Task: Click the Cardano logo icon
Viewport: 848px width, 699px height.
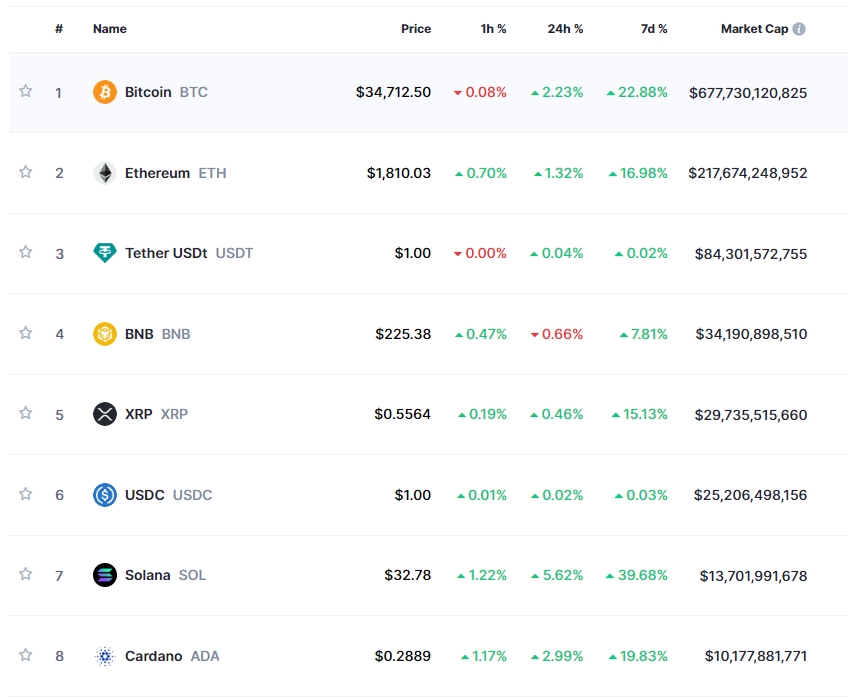Action: pyautogui.click(x=105, y=656)
